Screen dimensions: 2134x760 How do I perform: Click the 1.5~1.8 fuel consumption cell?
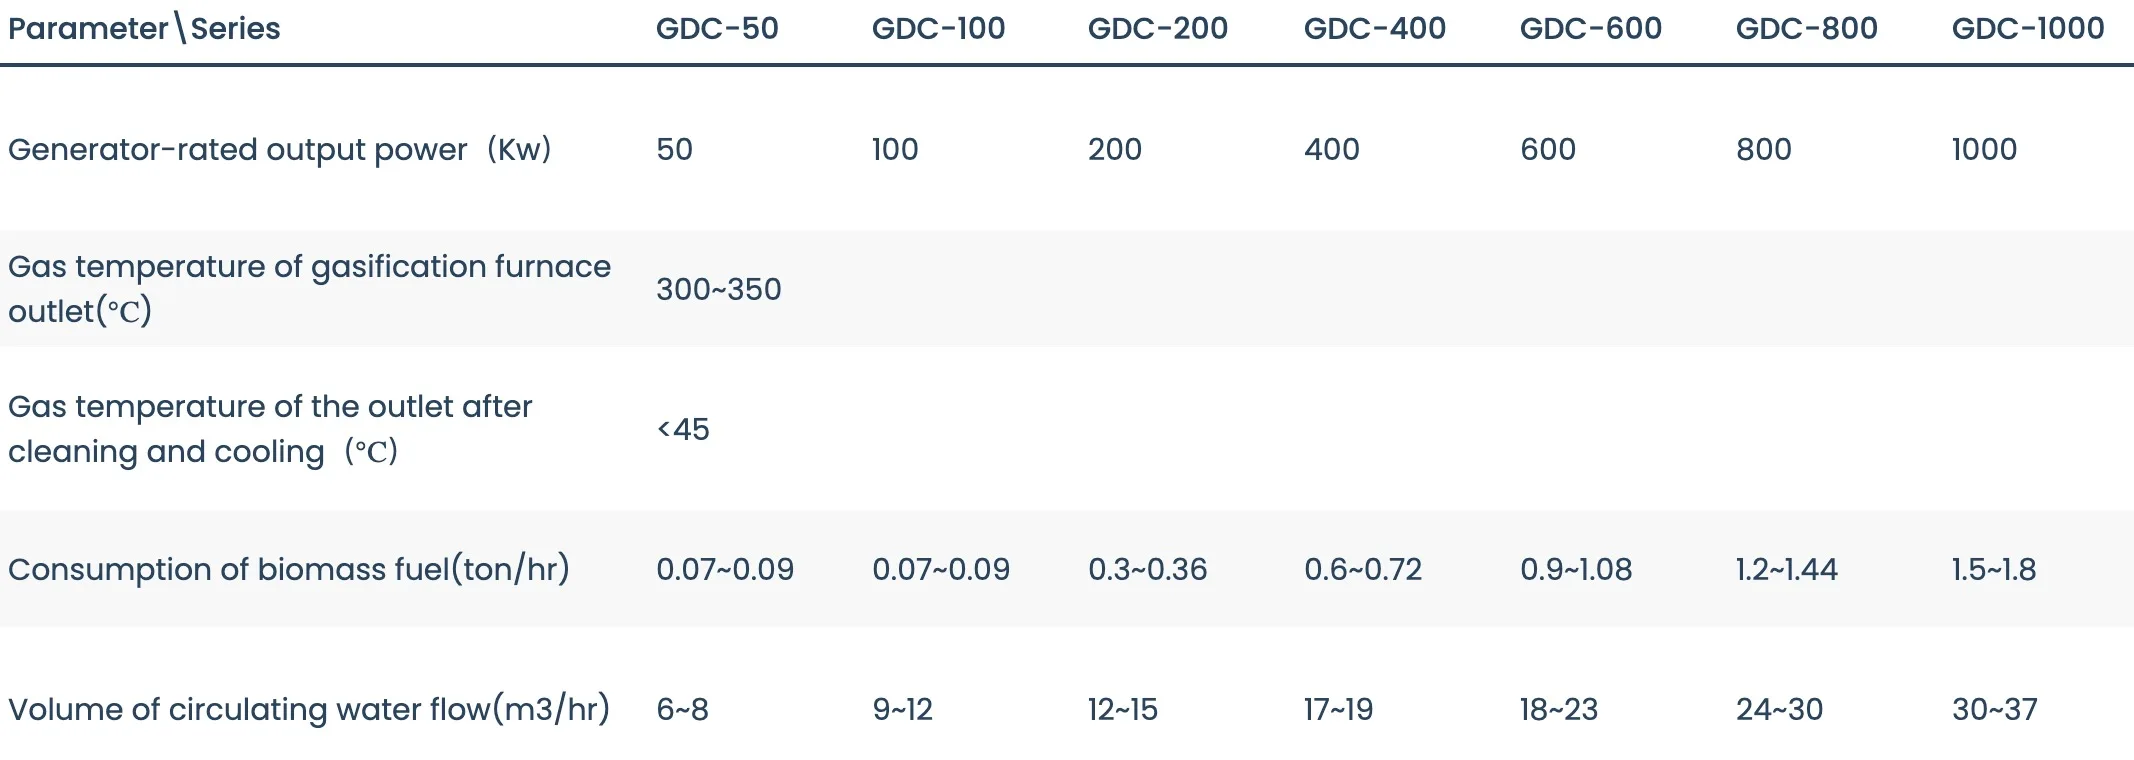tap(1993, 570)
